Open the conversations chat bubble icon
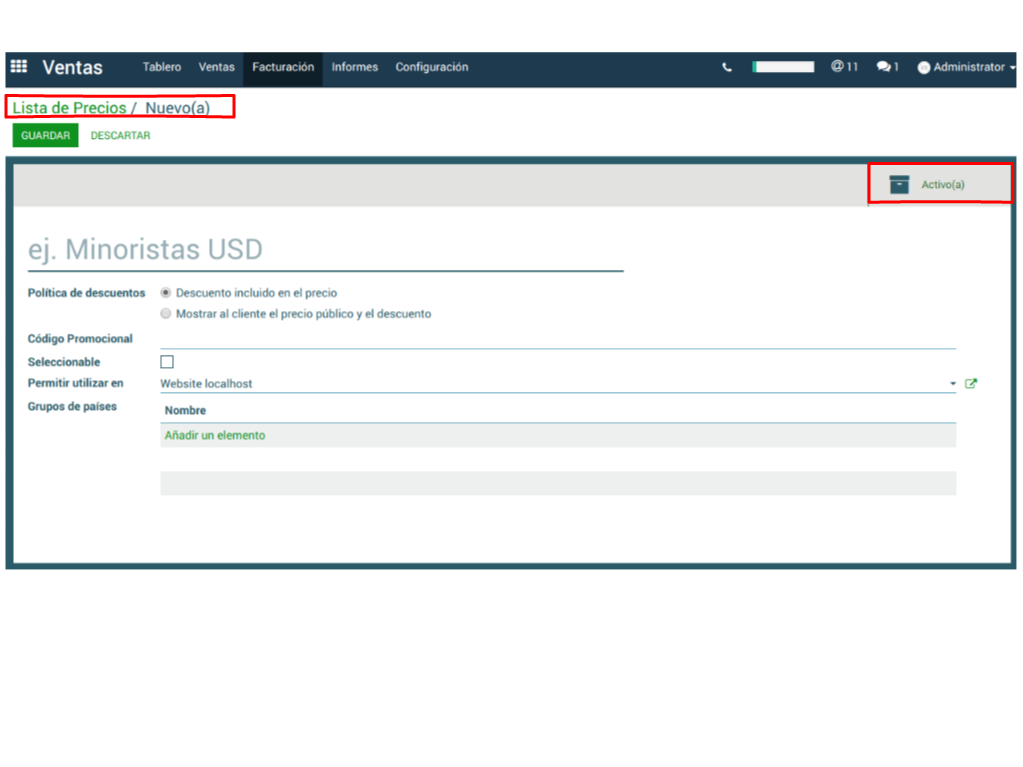The image size is (1023, 767). point(883,67)
